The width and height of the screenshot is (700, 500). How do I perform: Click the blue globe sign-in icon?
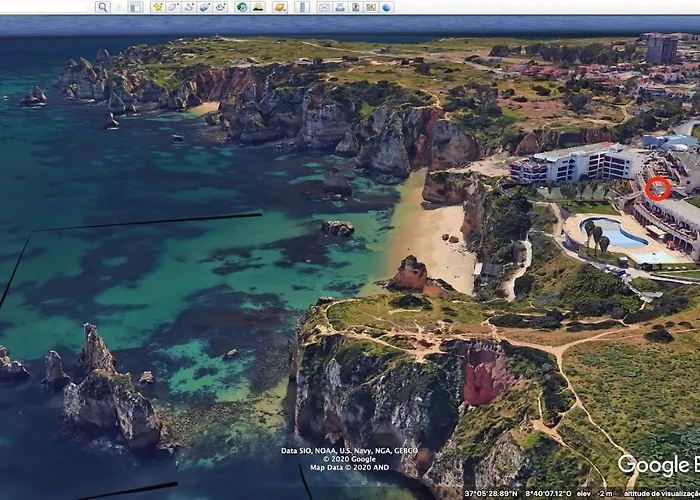tap(387, 7)
